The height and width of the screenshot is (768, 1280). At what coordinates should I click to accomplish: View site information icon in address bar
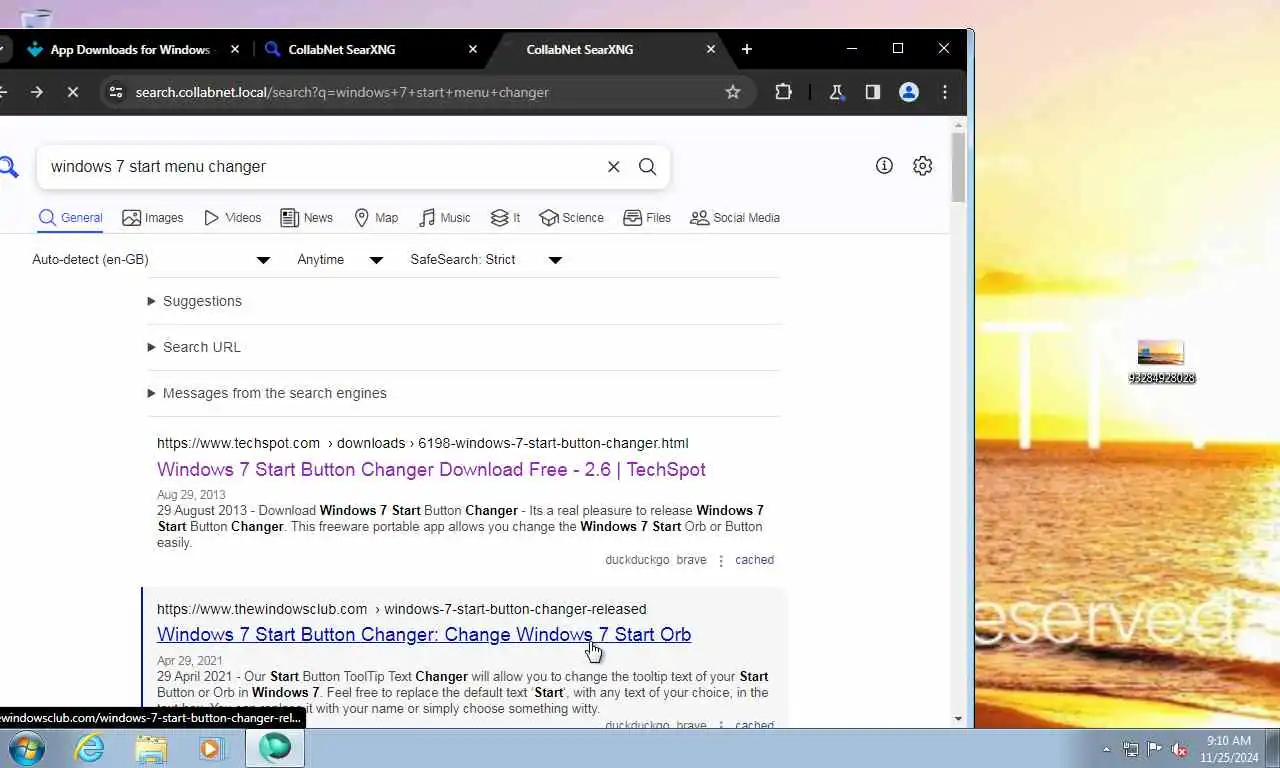point(116,92)
